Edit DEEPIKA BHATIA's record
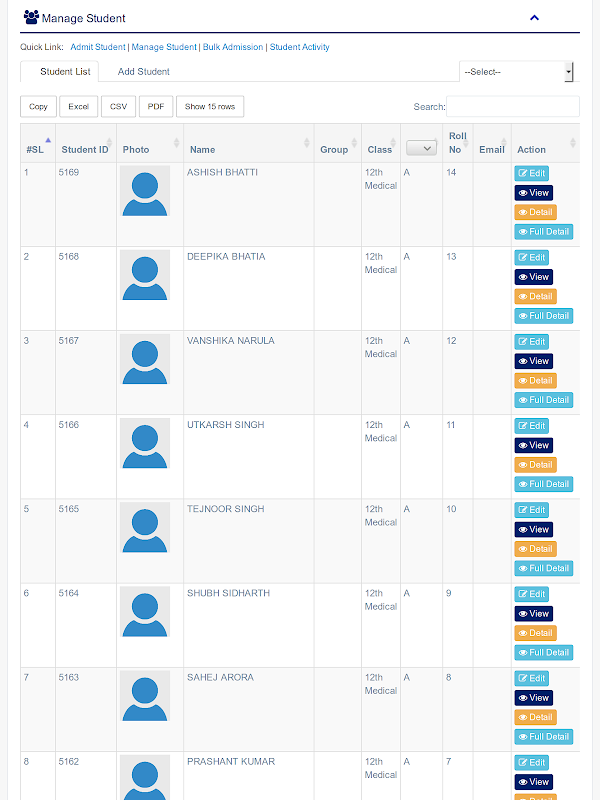The image size is (600, 800). click(531, 257)
